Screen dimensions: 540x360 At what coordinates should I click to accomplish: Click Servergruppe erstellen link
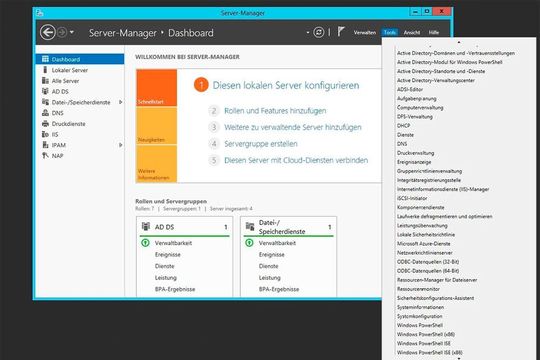(x=261, y=144)
